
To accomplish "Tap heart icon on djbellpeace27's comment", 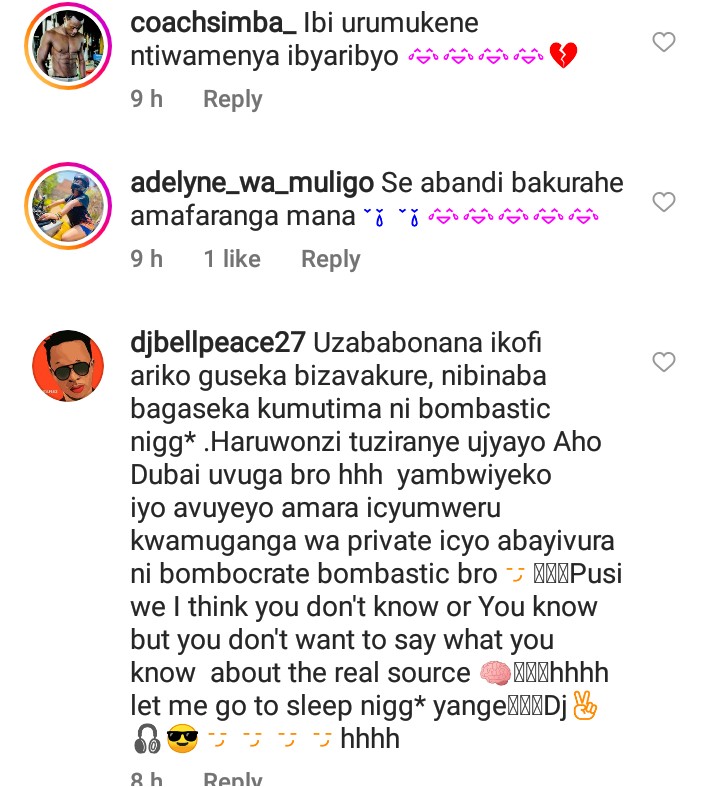I will pos(663,361).
